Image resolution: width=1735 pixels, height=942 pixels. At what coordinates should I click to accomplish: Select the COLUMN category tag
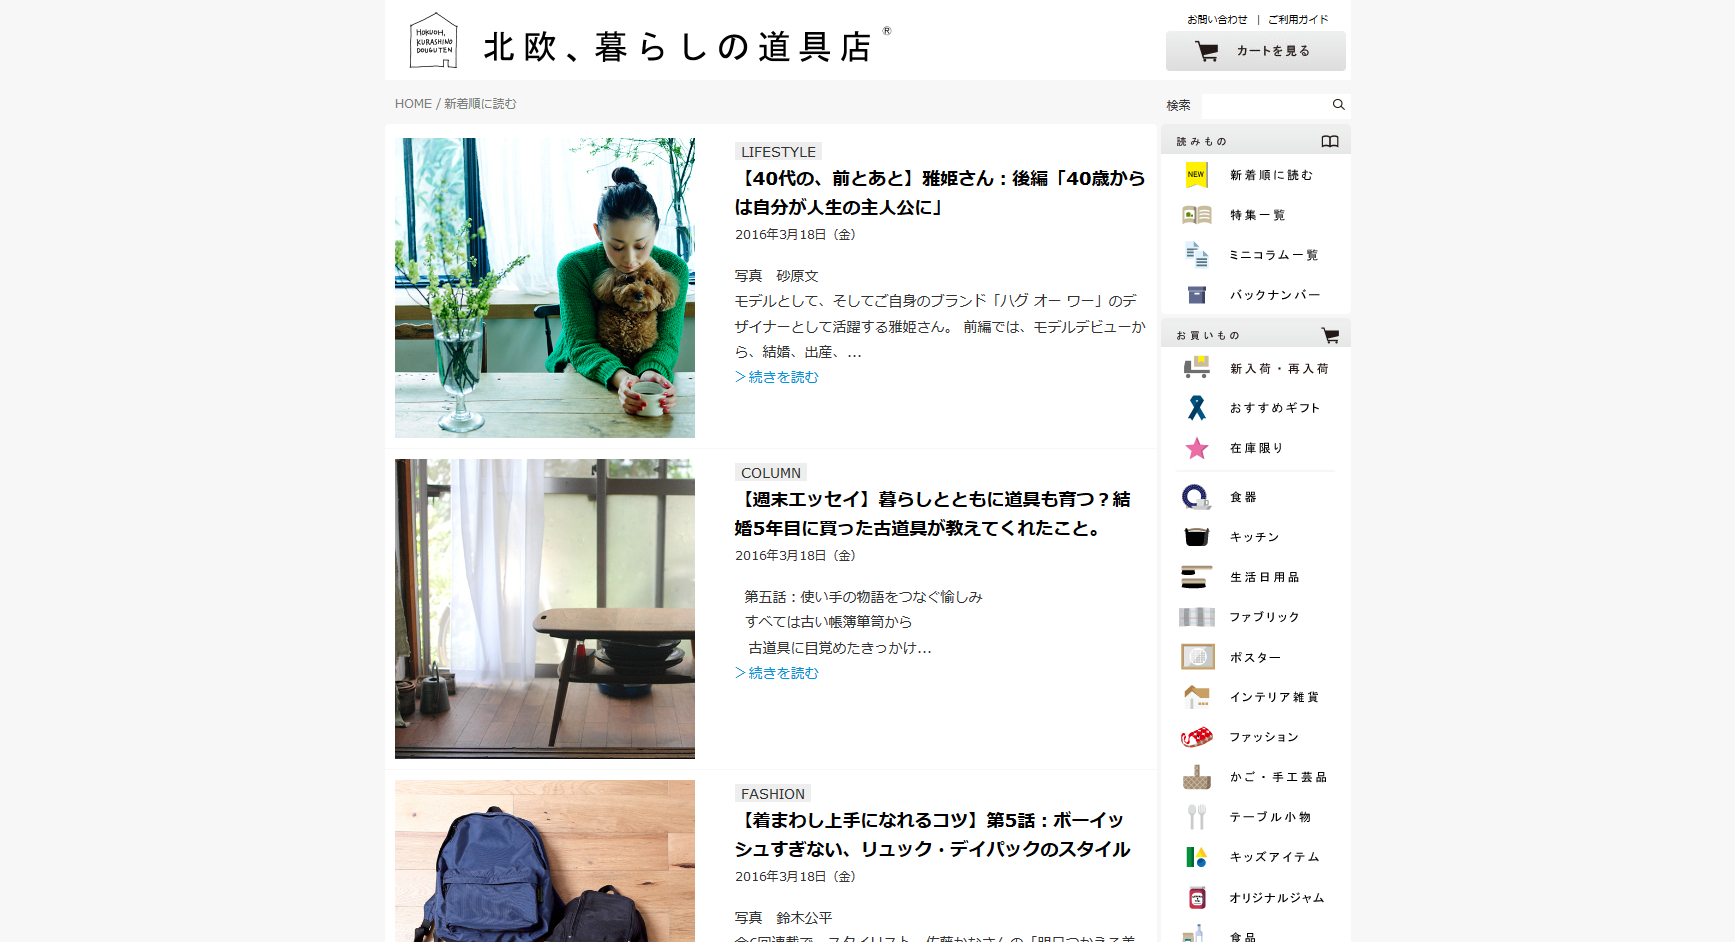pyautogui.click(x=771, y=473)
